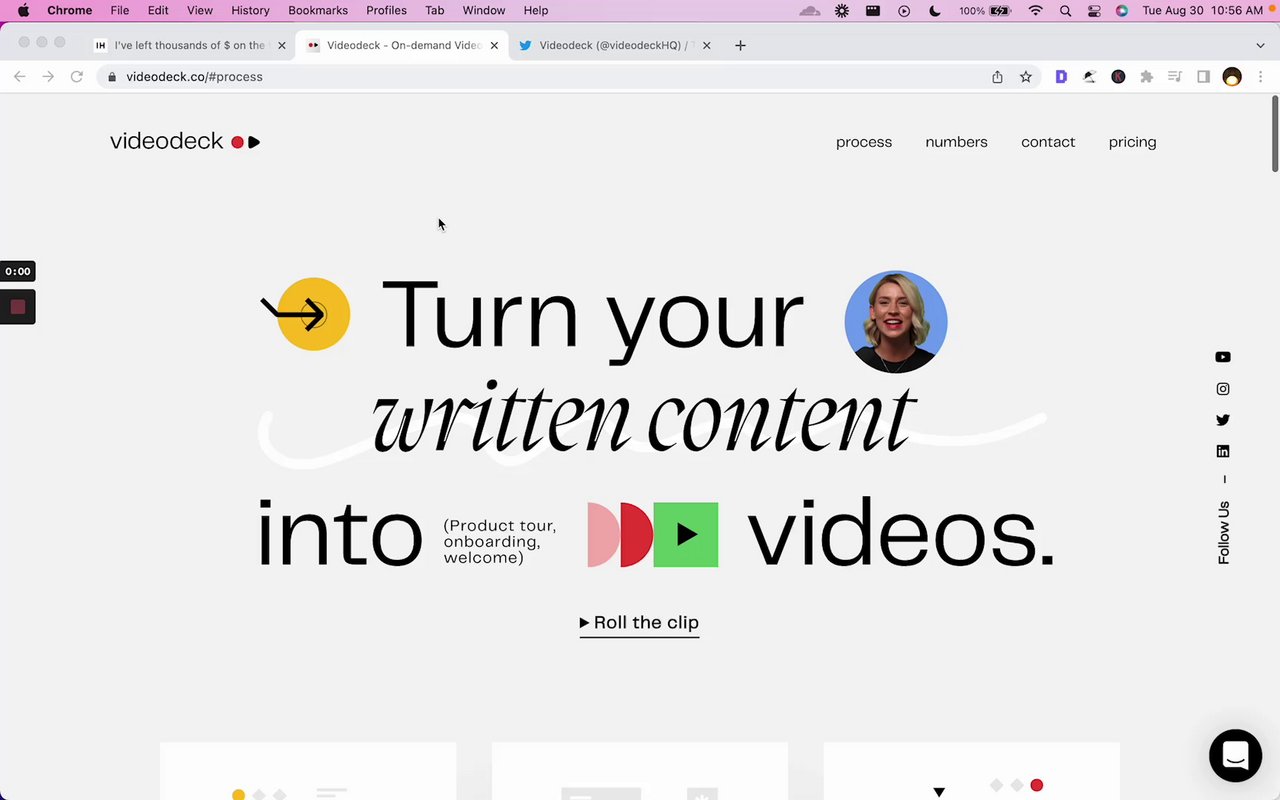Viewport: 1280px width, 800px height.
Task: Click the 0:00 recording timer
Action: pyautogui.click(x=17, y=271)
